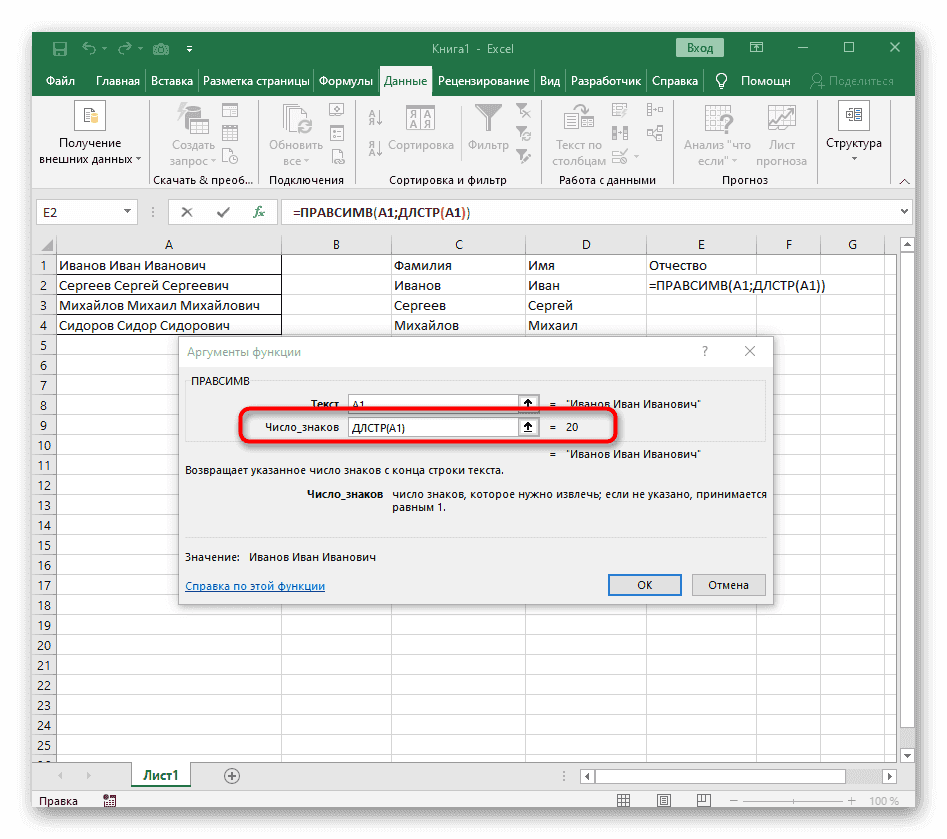The width and height of the screenshot is (947, 839).
Task: Click the А-Я ascending sort icon
Action: coord(373,116)
